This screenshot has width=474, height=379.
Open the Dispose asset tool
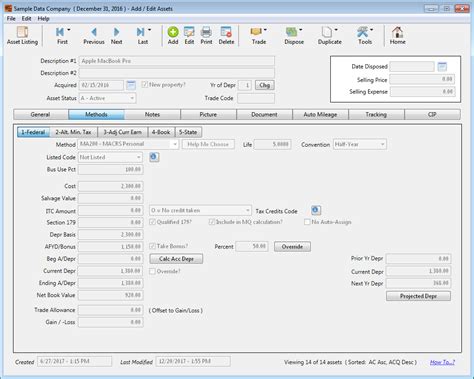(294, 36)
